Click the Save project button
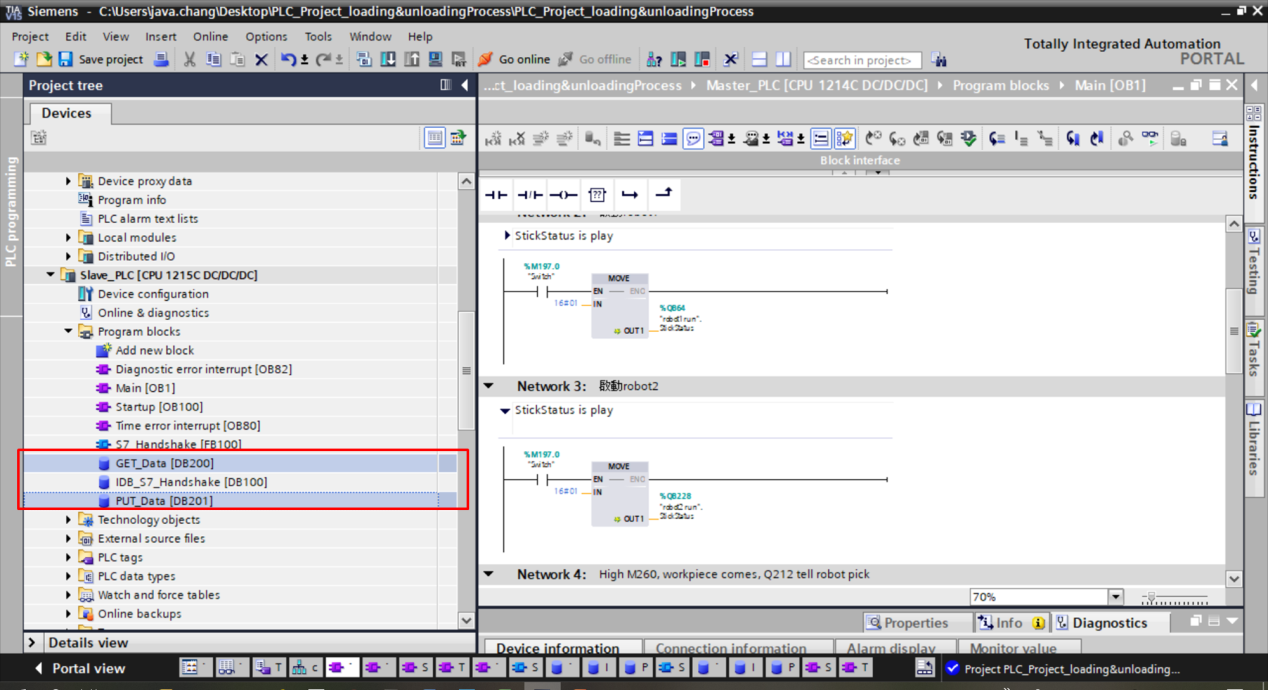1268x690 pixels. coord(100,60)
